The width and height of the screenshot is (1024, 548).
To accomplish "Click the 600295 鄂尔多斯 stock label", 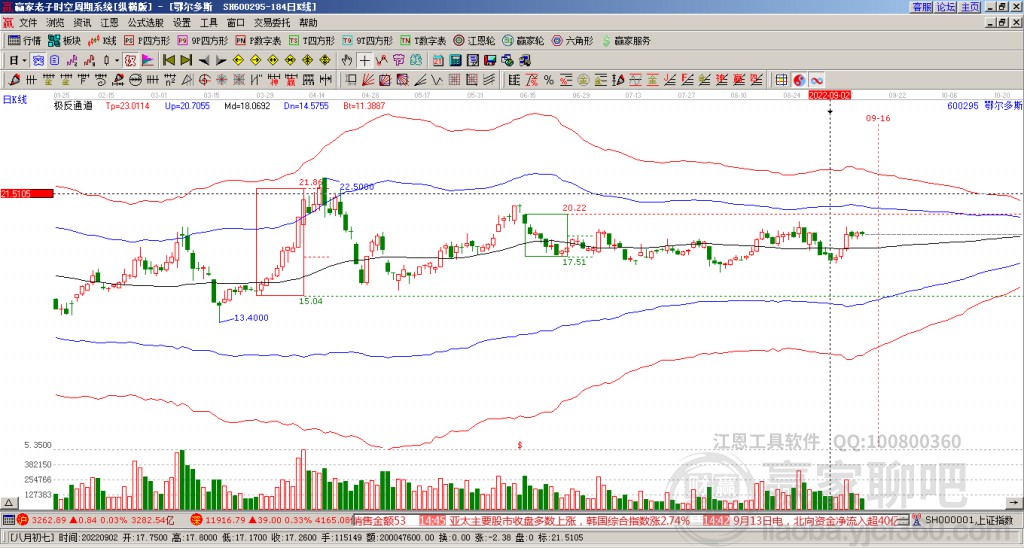I will (984, 105).
